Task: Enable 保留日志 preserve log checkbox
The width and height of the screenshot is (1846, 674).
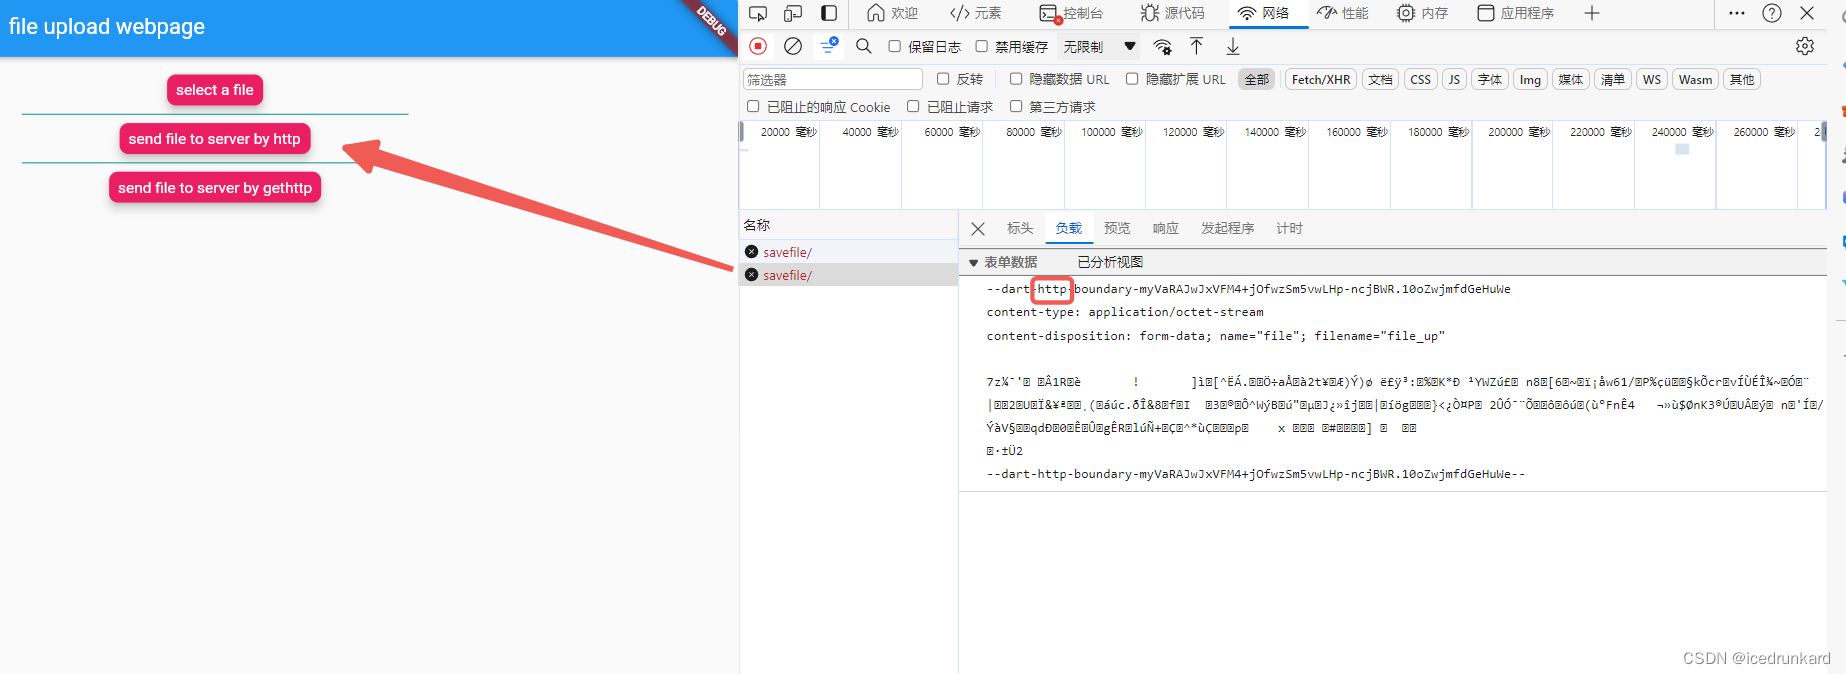Action: pos(895,46)
